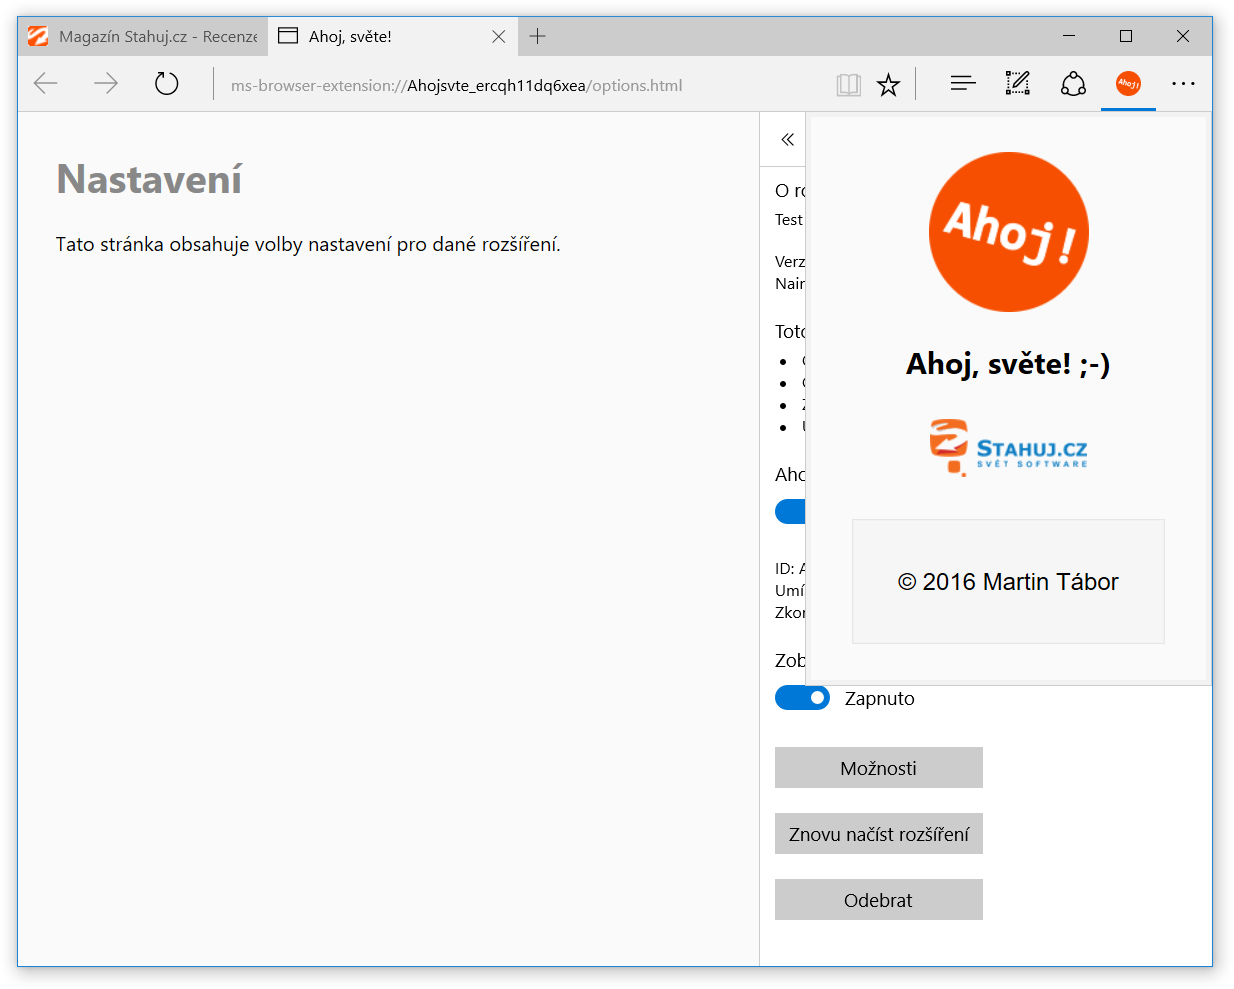
Task: Click the Nastavení heading
Action: [x=149, y=179]
